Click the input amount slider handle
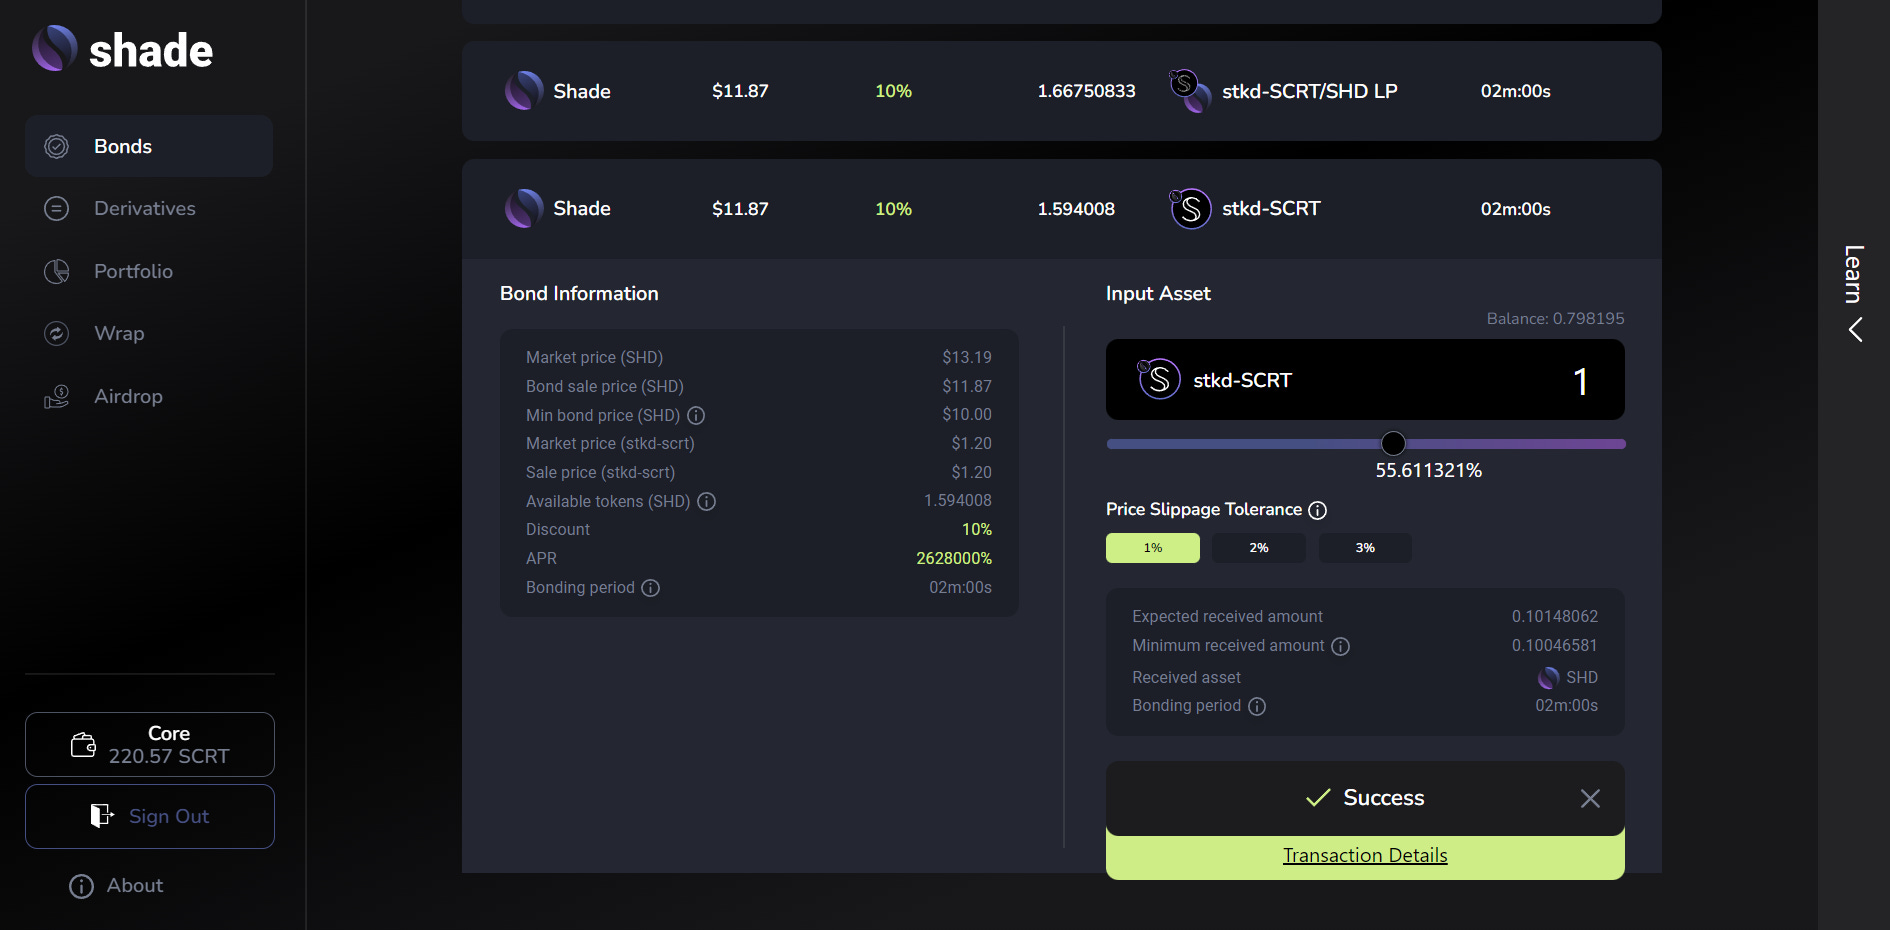 tap(1393, 443)
